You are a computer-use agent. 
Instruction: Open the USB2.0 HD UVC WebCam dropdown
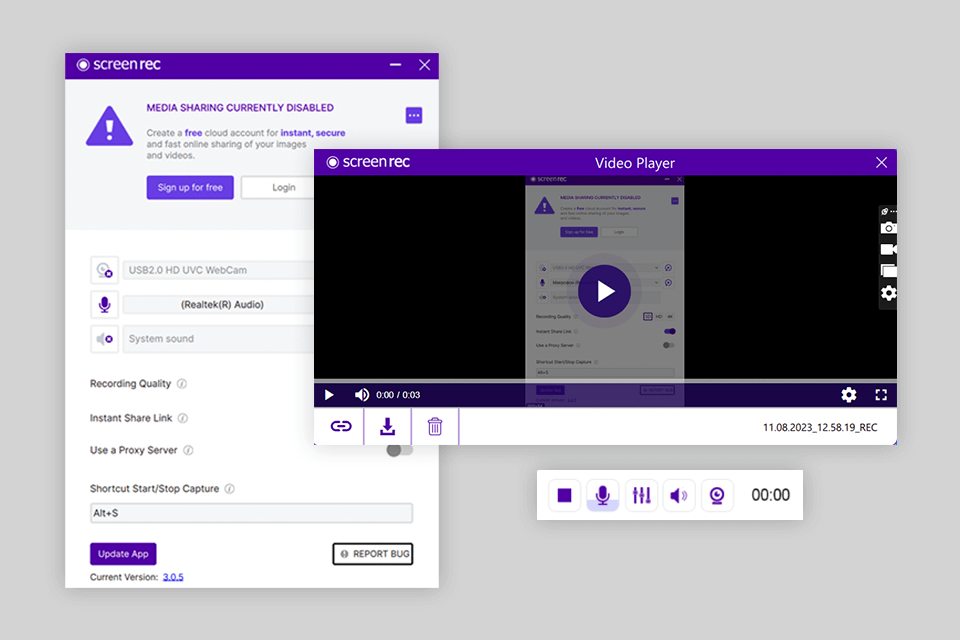click(x=219, y=270)
